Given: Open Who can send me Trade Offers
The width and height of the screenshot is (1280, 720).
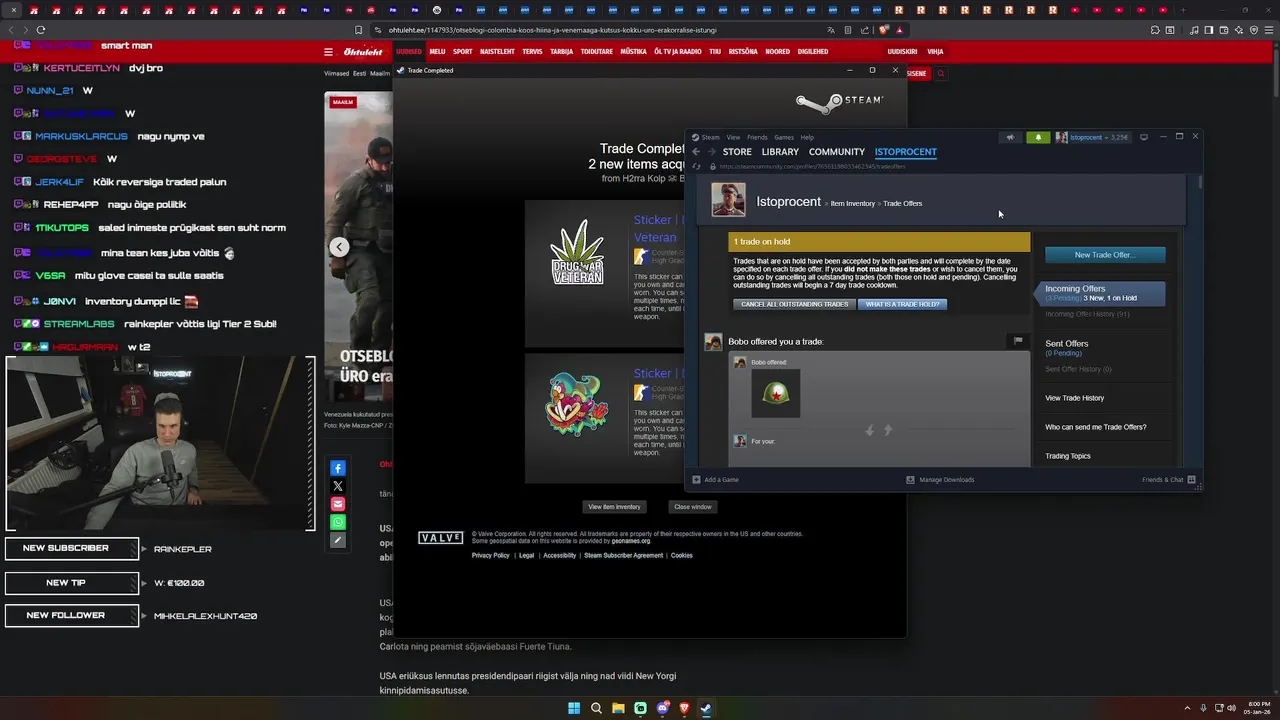Looking at the screenshot, I should click(x=1095, y=427).
